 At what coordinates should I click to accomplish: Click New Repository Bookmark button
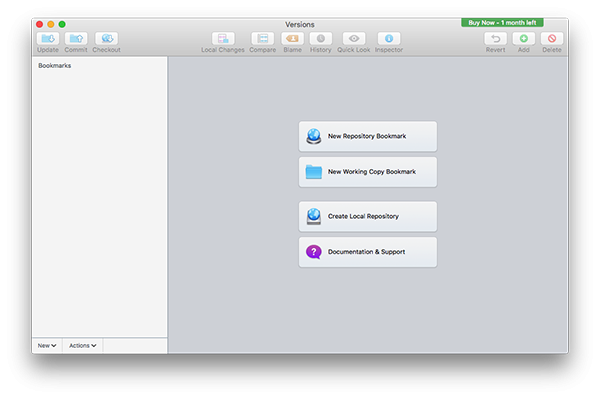click(x=368, y=136)
